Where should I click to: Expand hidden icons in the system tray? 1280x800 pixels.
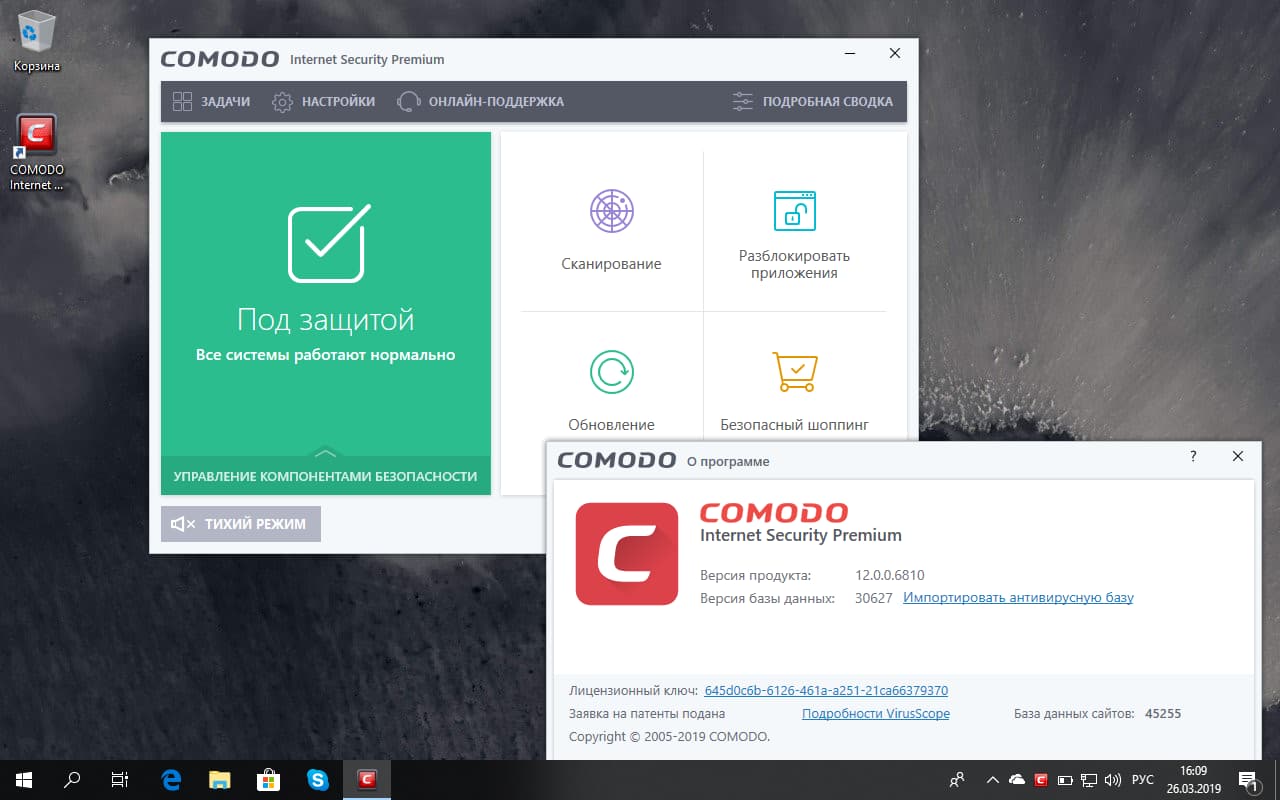993,779
